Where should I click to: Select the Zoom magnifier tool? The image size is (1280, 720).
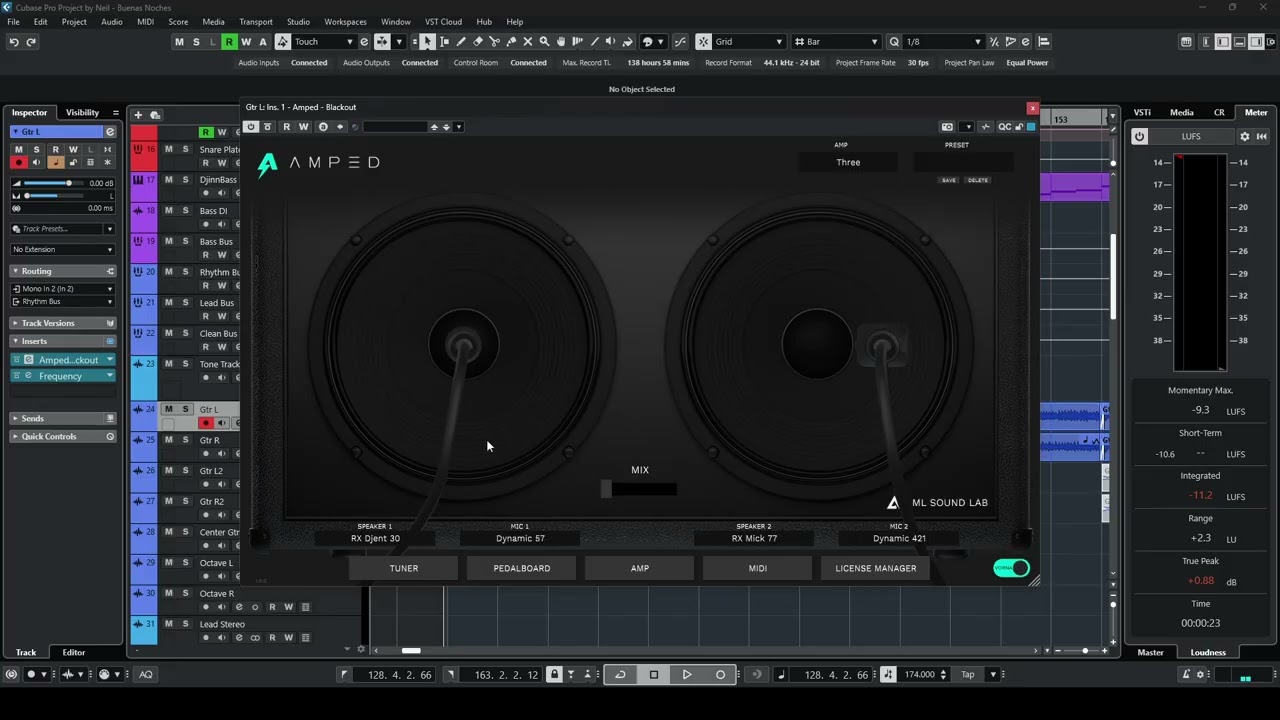pyautogui.click(x=544, y=42)
